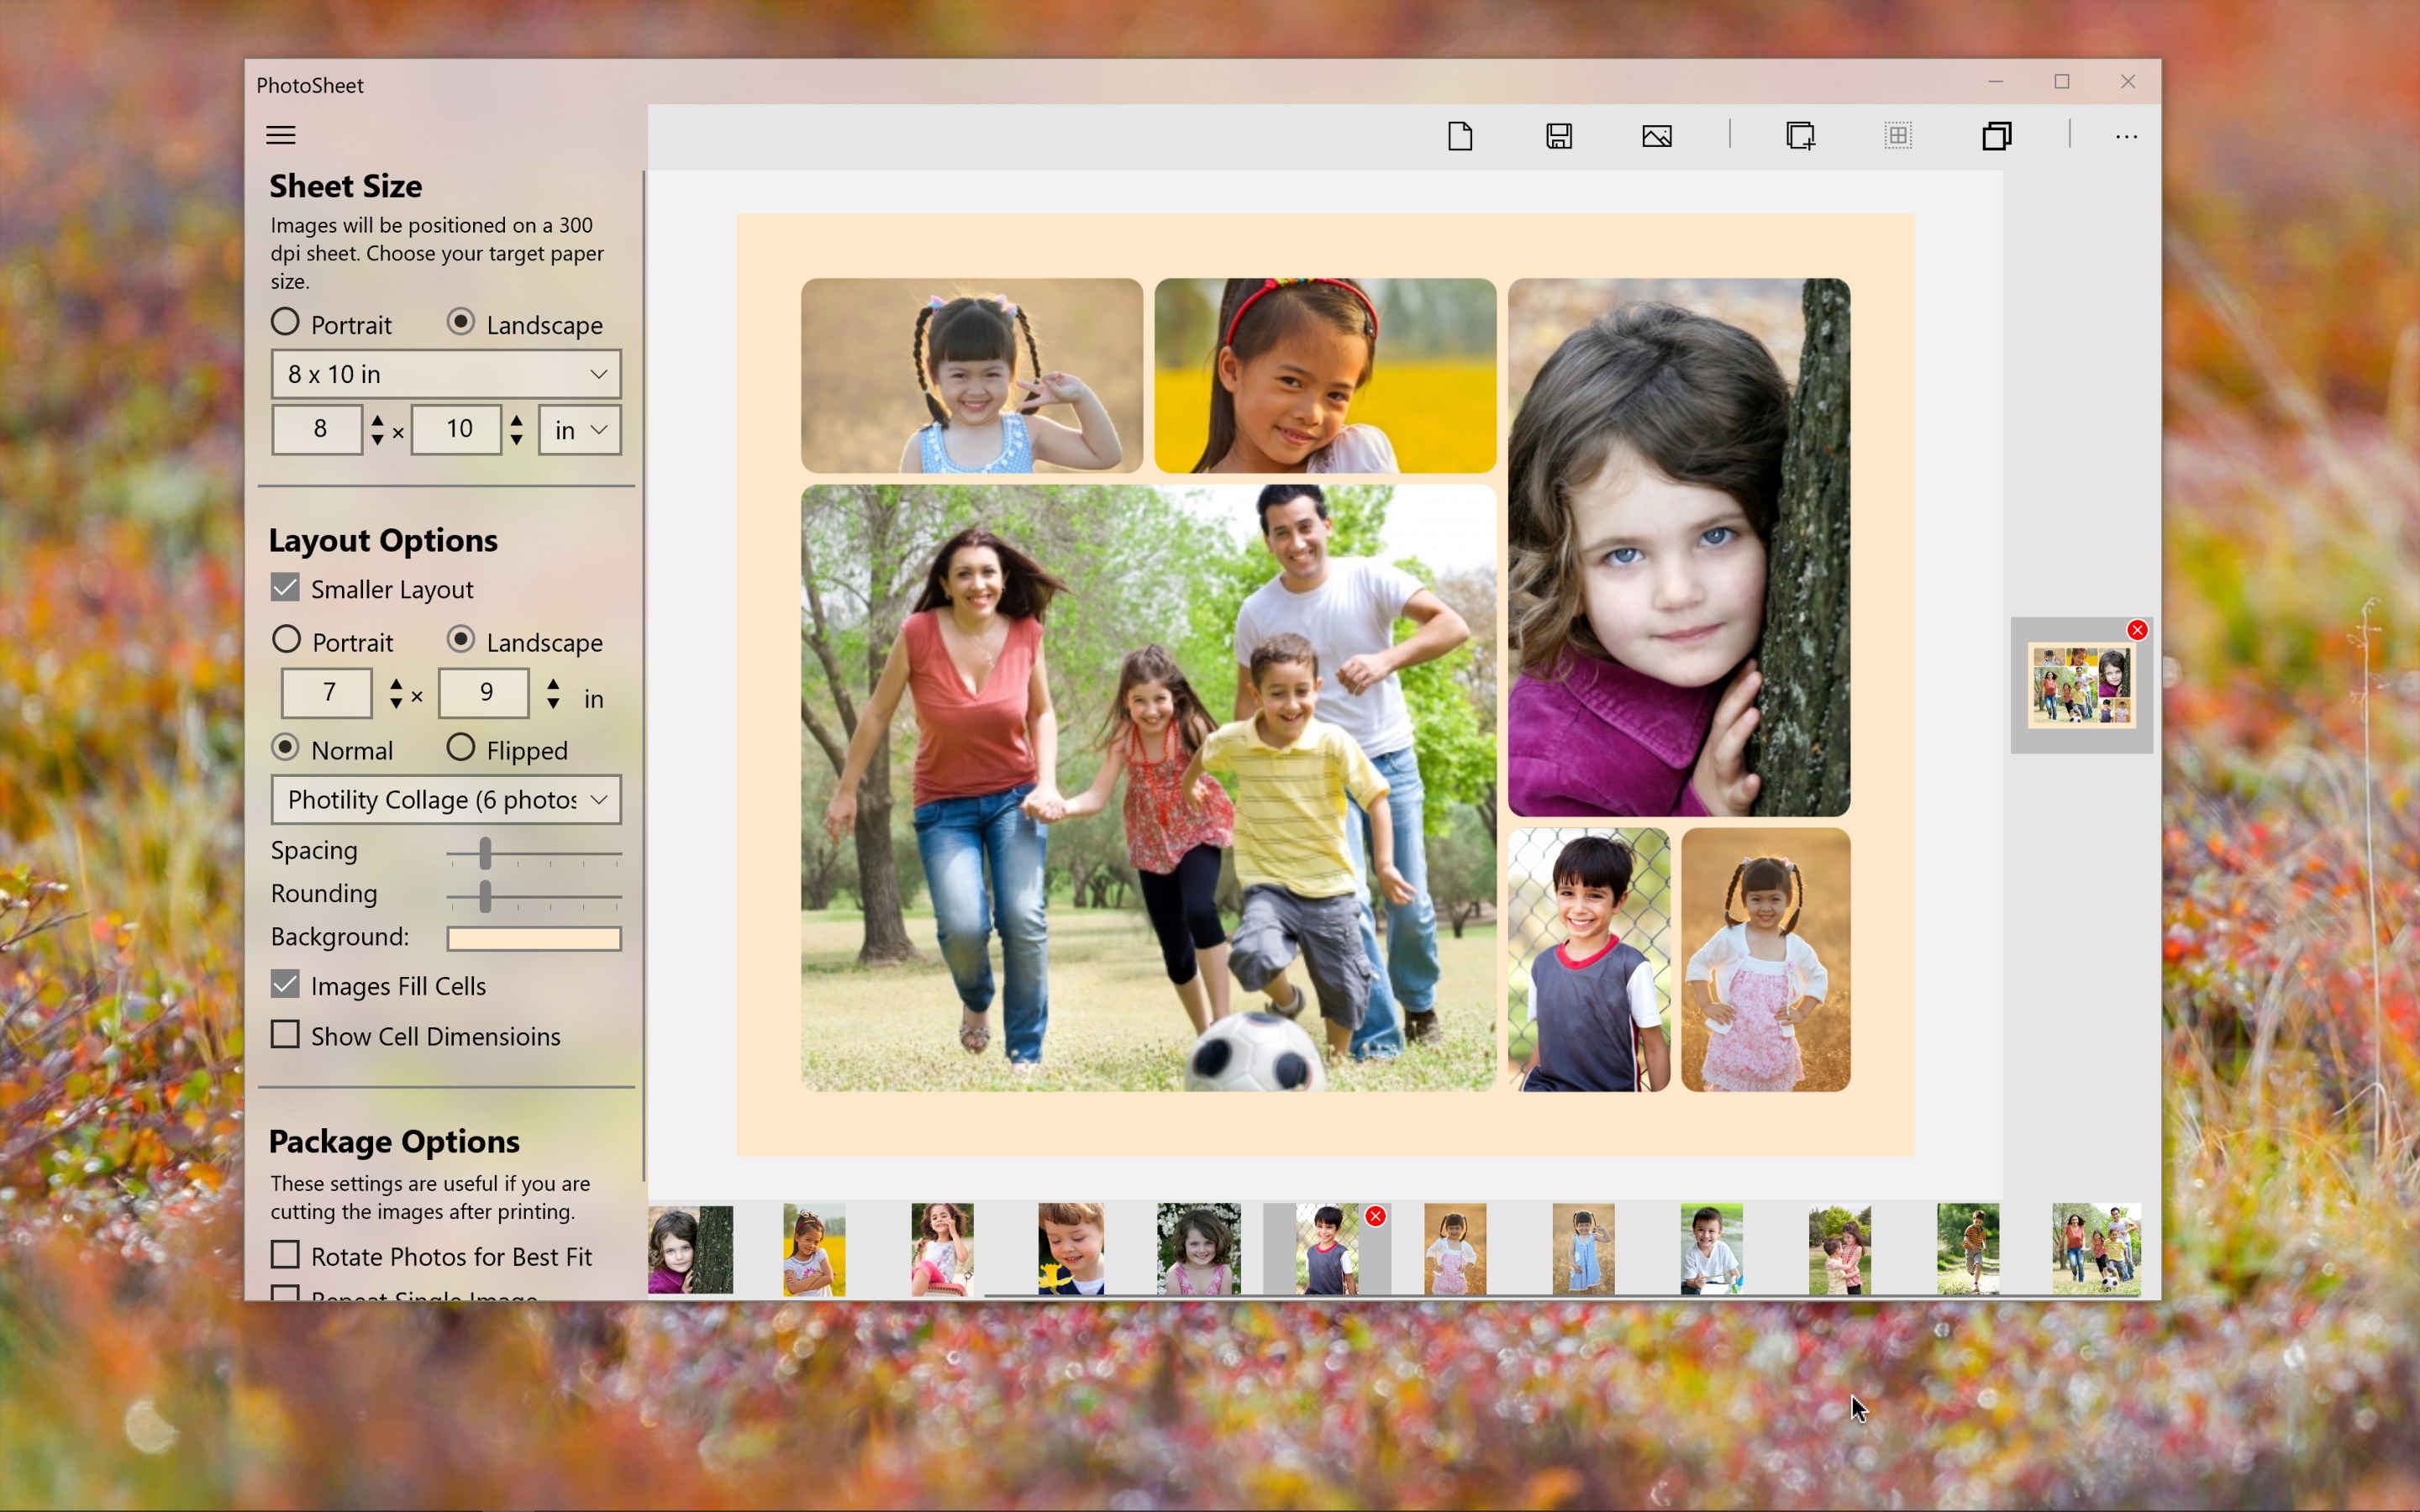Adjust the Spacing slider
This screenshot has height=1512, width=2420.
point(485,854)
